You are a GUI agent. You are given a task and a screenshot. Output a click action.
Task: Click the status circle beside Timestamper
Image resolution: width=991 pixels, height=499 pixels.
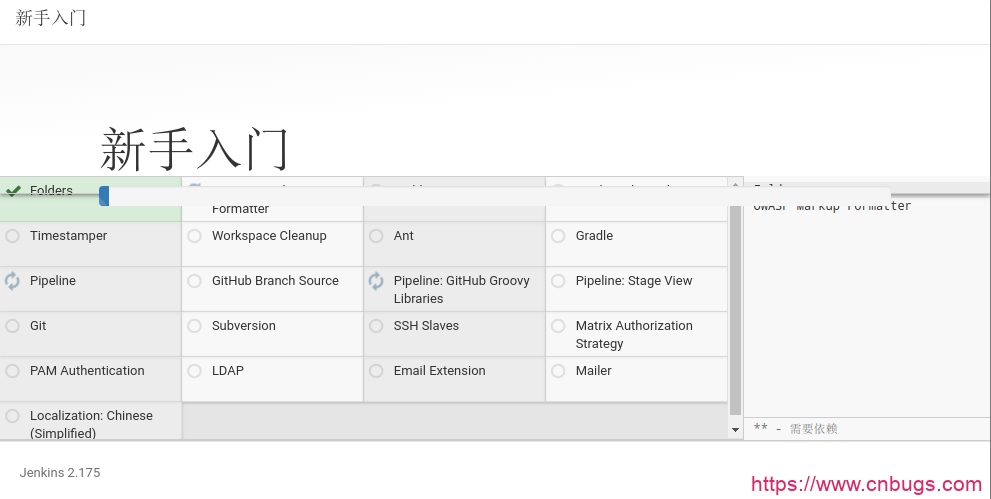12,236
